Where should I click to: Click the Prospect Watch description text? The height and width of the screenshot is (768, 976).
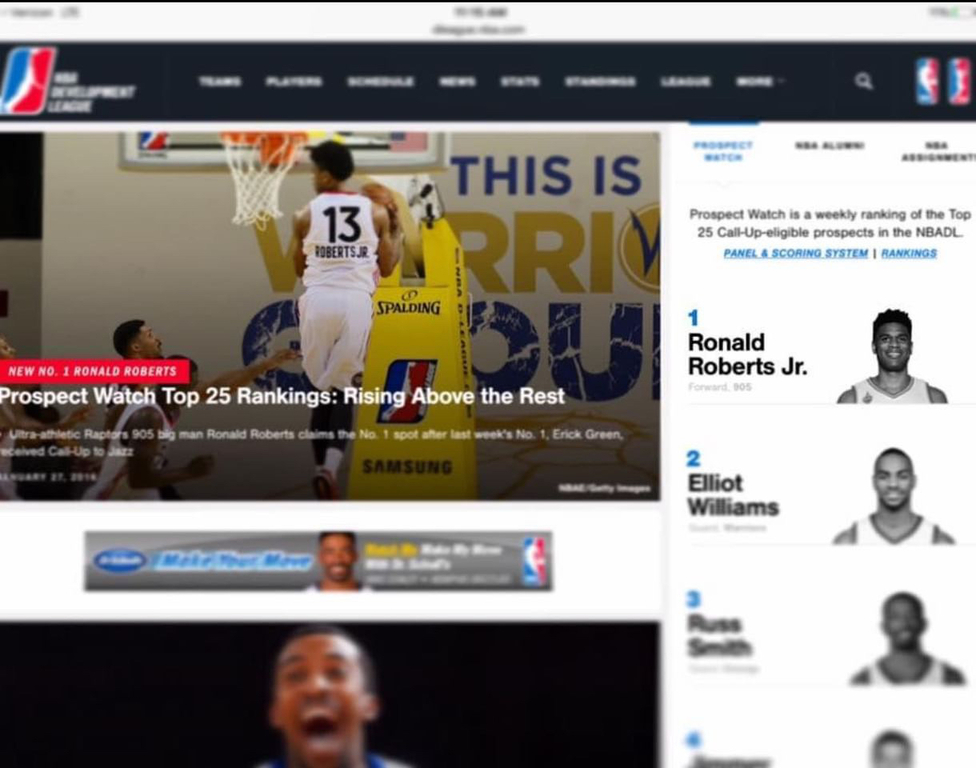click(830, 223)
